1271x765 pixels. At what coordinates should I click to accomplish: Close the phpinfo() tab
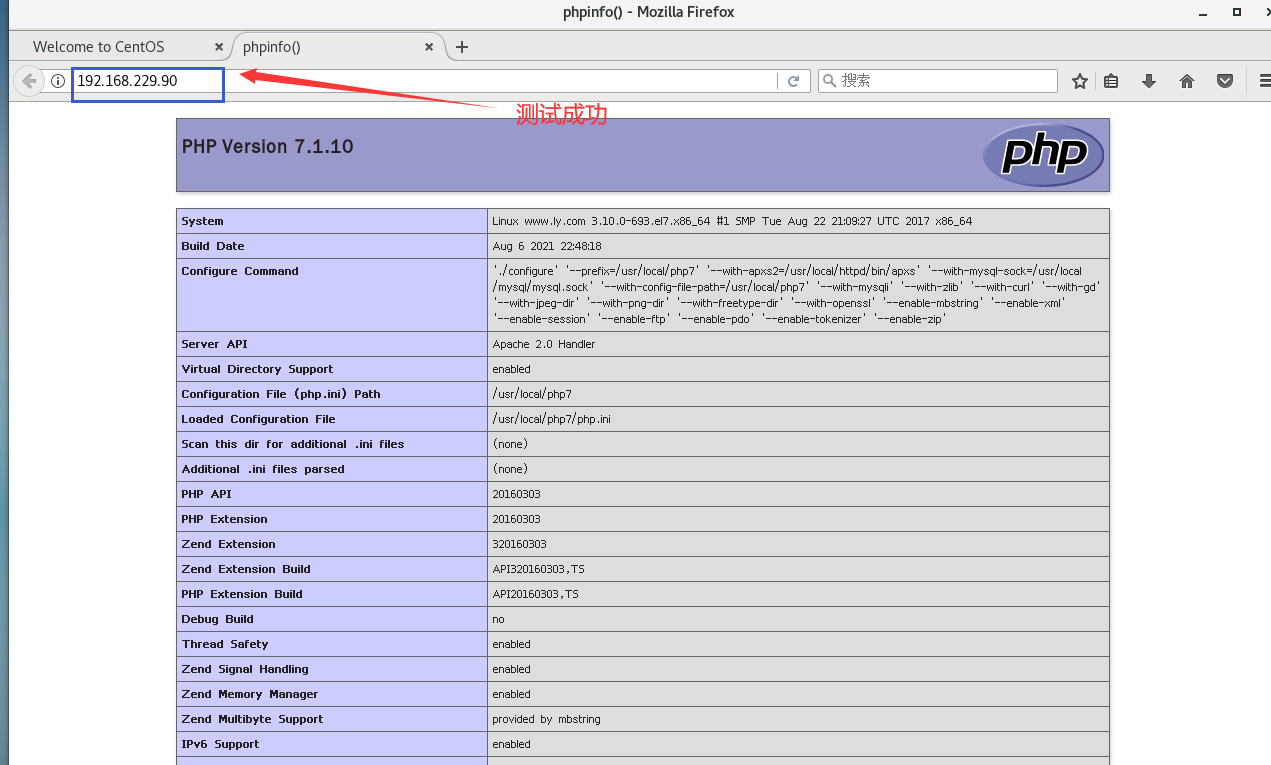pos(429,47)
